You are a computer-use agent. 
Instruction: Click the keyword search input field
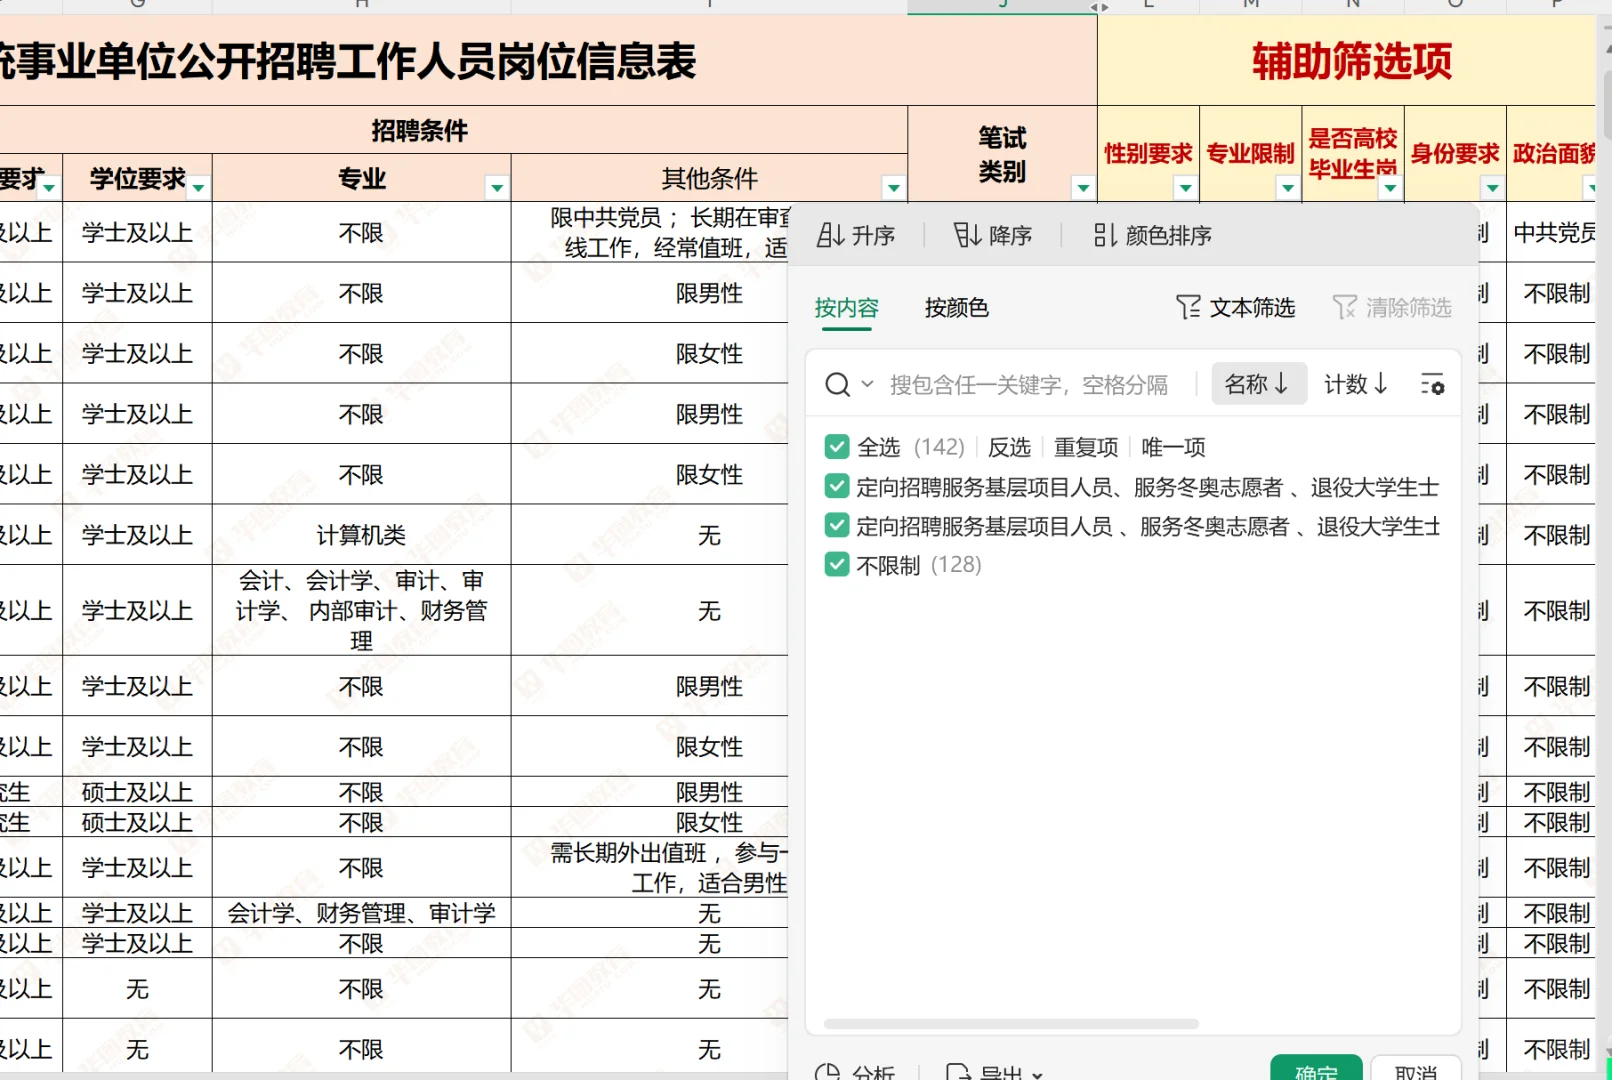click(x=1030, y=385)
